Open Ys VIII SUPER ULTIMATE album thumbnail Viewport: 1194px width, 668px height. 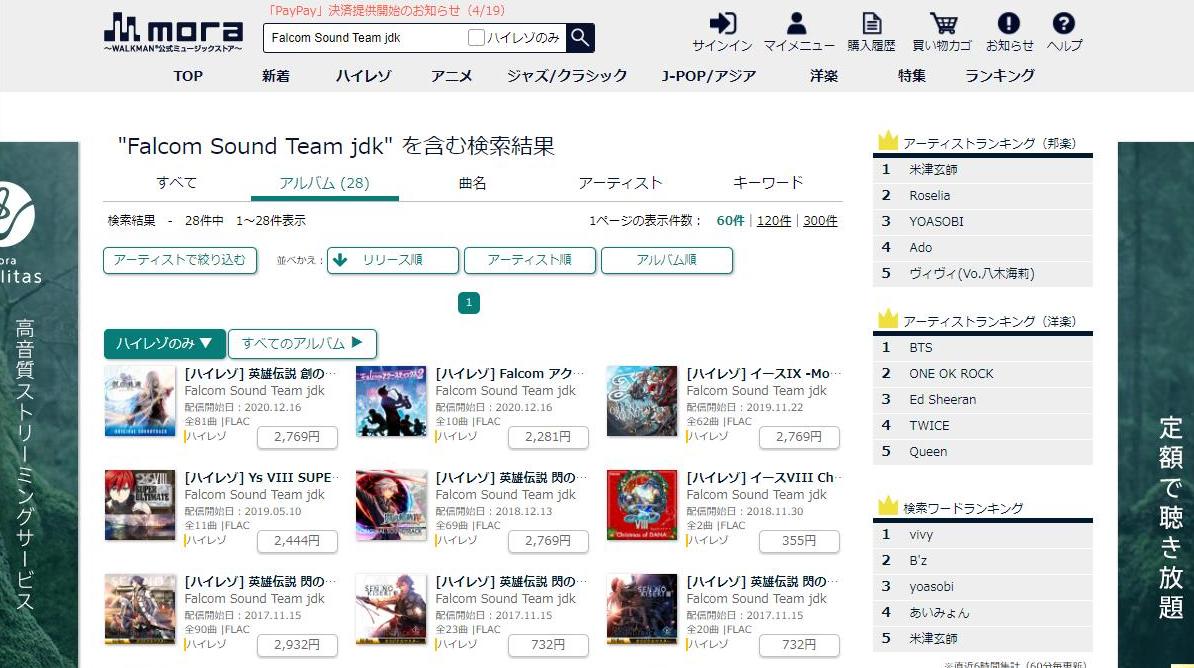pos(139,505)
